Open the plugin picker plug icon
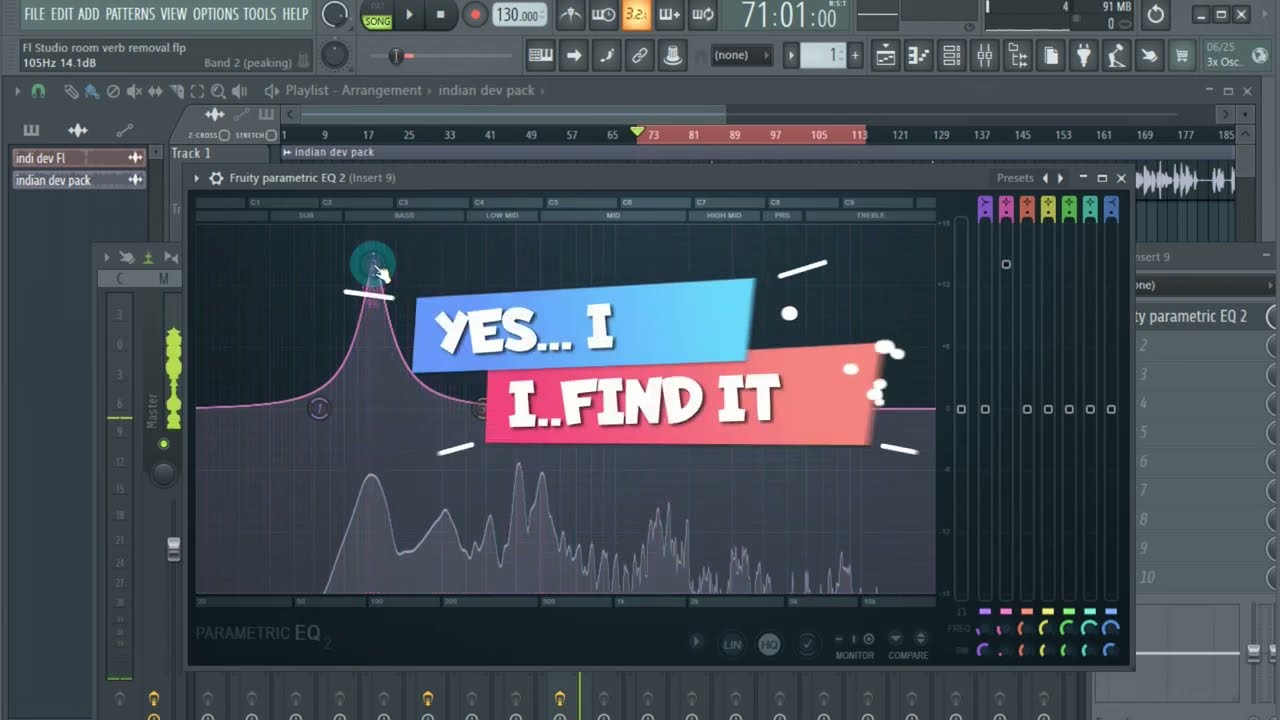Viewport: 1280px width, 720px height. (1083, 56)
